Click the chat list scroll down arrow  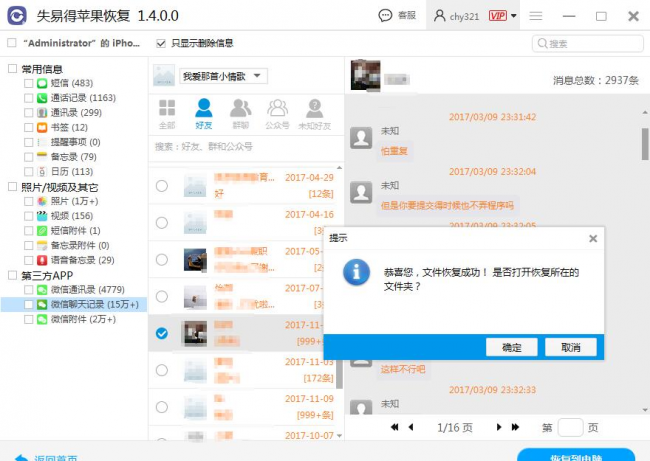340,435
